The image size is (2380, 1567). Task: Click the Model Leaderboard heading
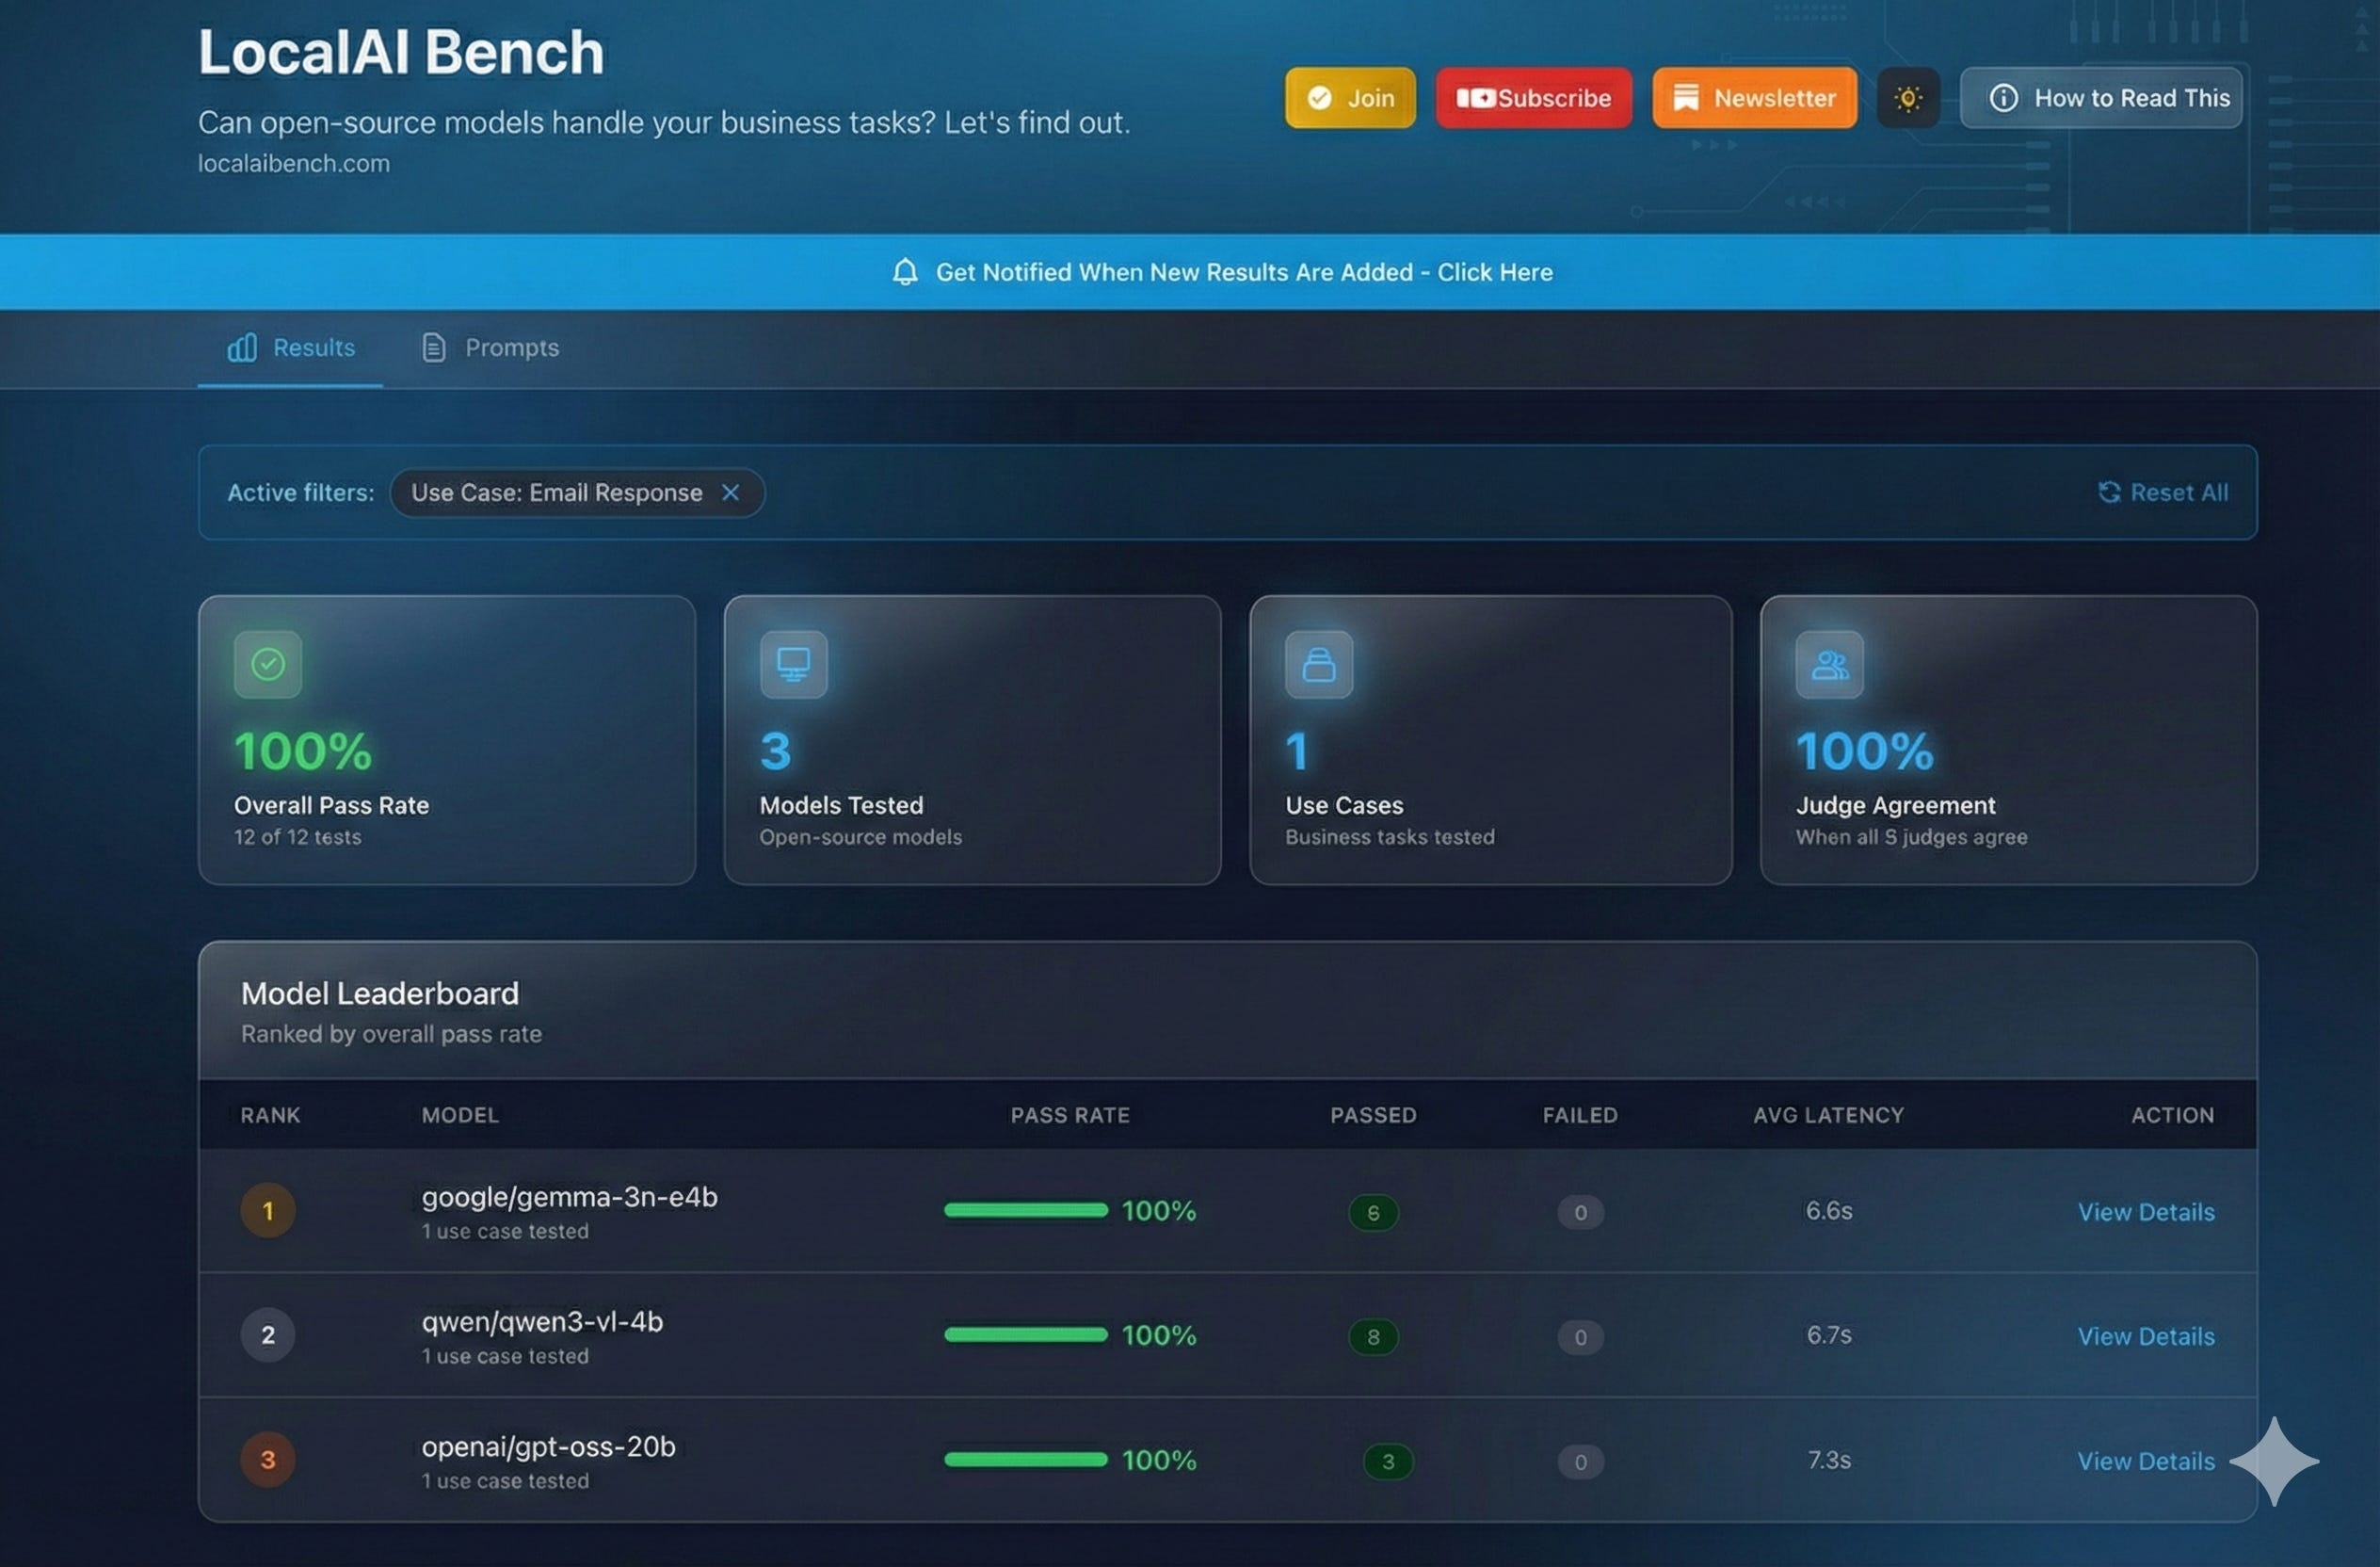click(x=380, y=994)
